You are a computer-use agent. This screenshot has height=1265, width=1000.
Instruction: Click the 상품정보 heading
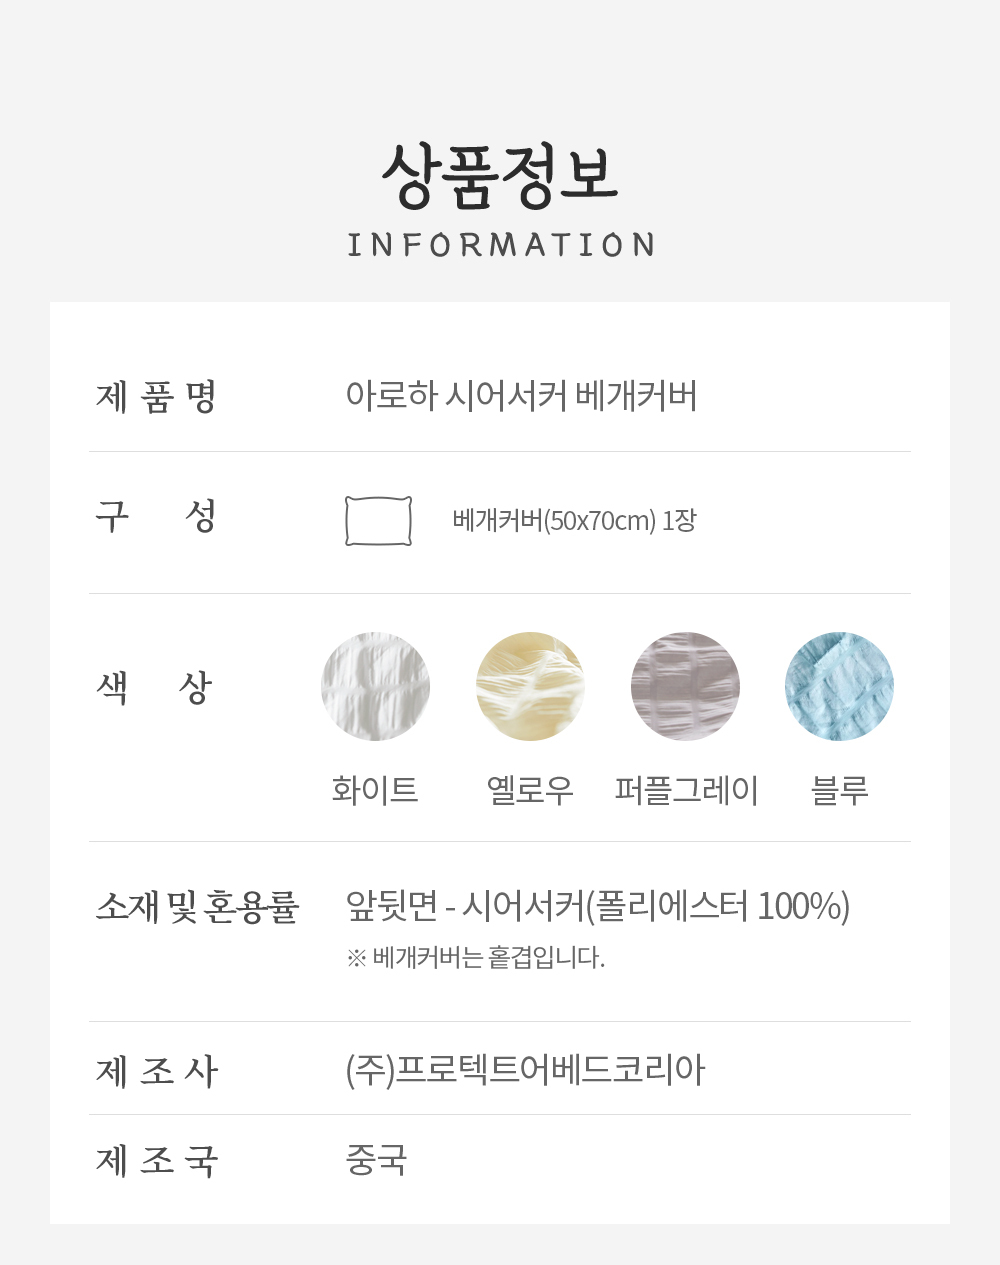click(x=500, y=176)
